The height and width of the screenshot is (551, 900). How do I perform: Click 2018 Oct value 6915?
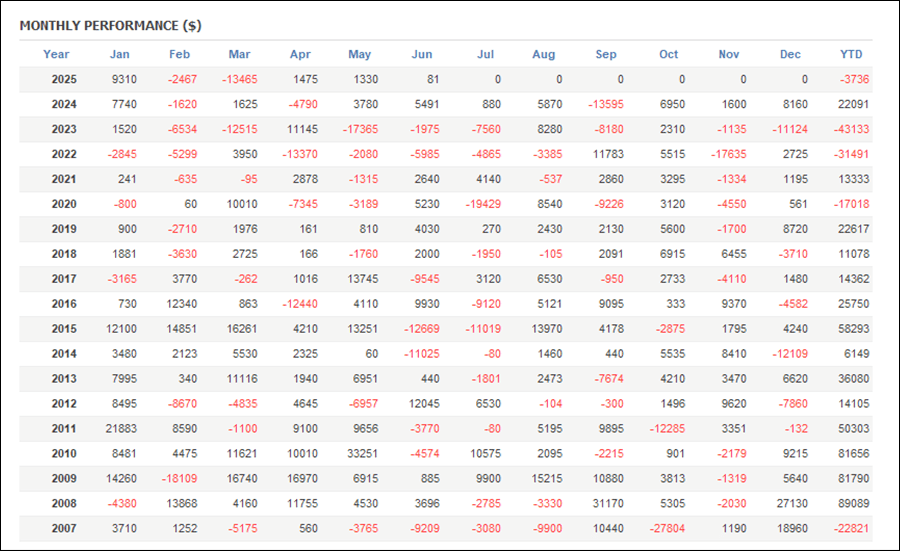[x=673, y=254]
